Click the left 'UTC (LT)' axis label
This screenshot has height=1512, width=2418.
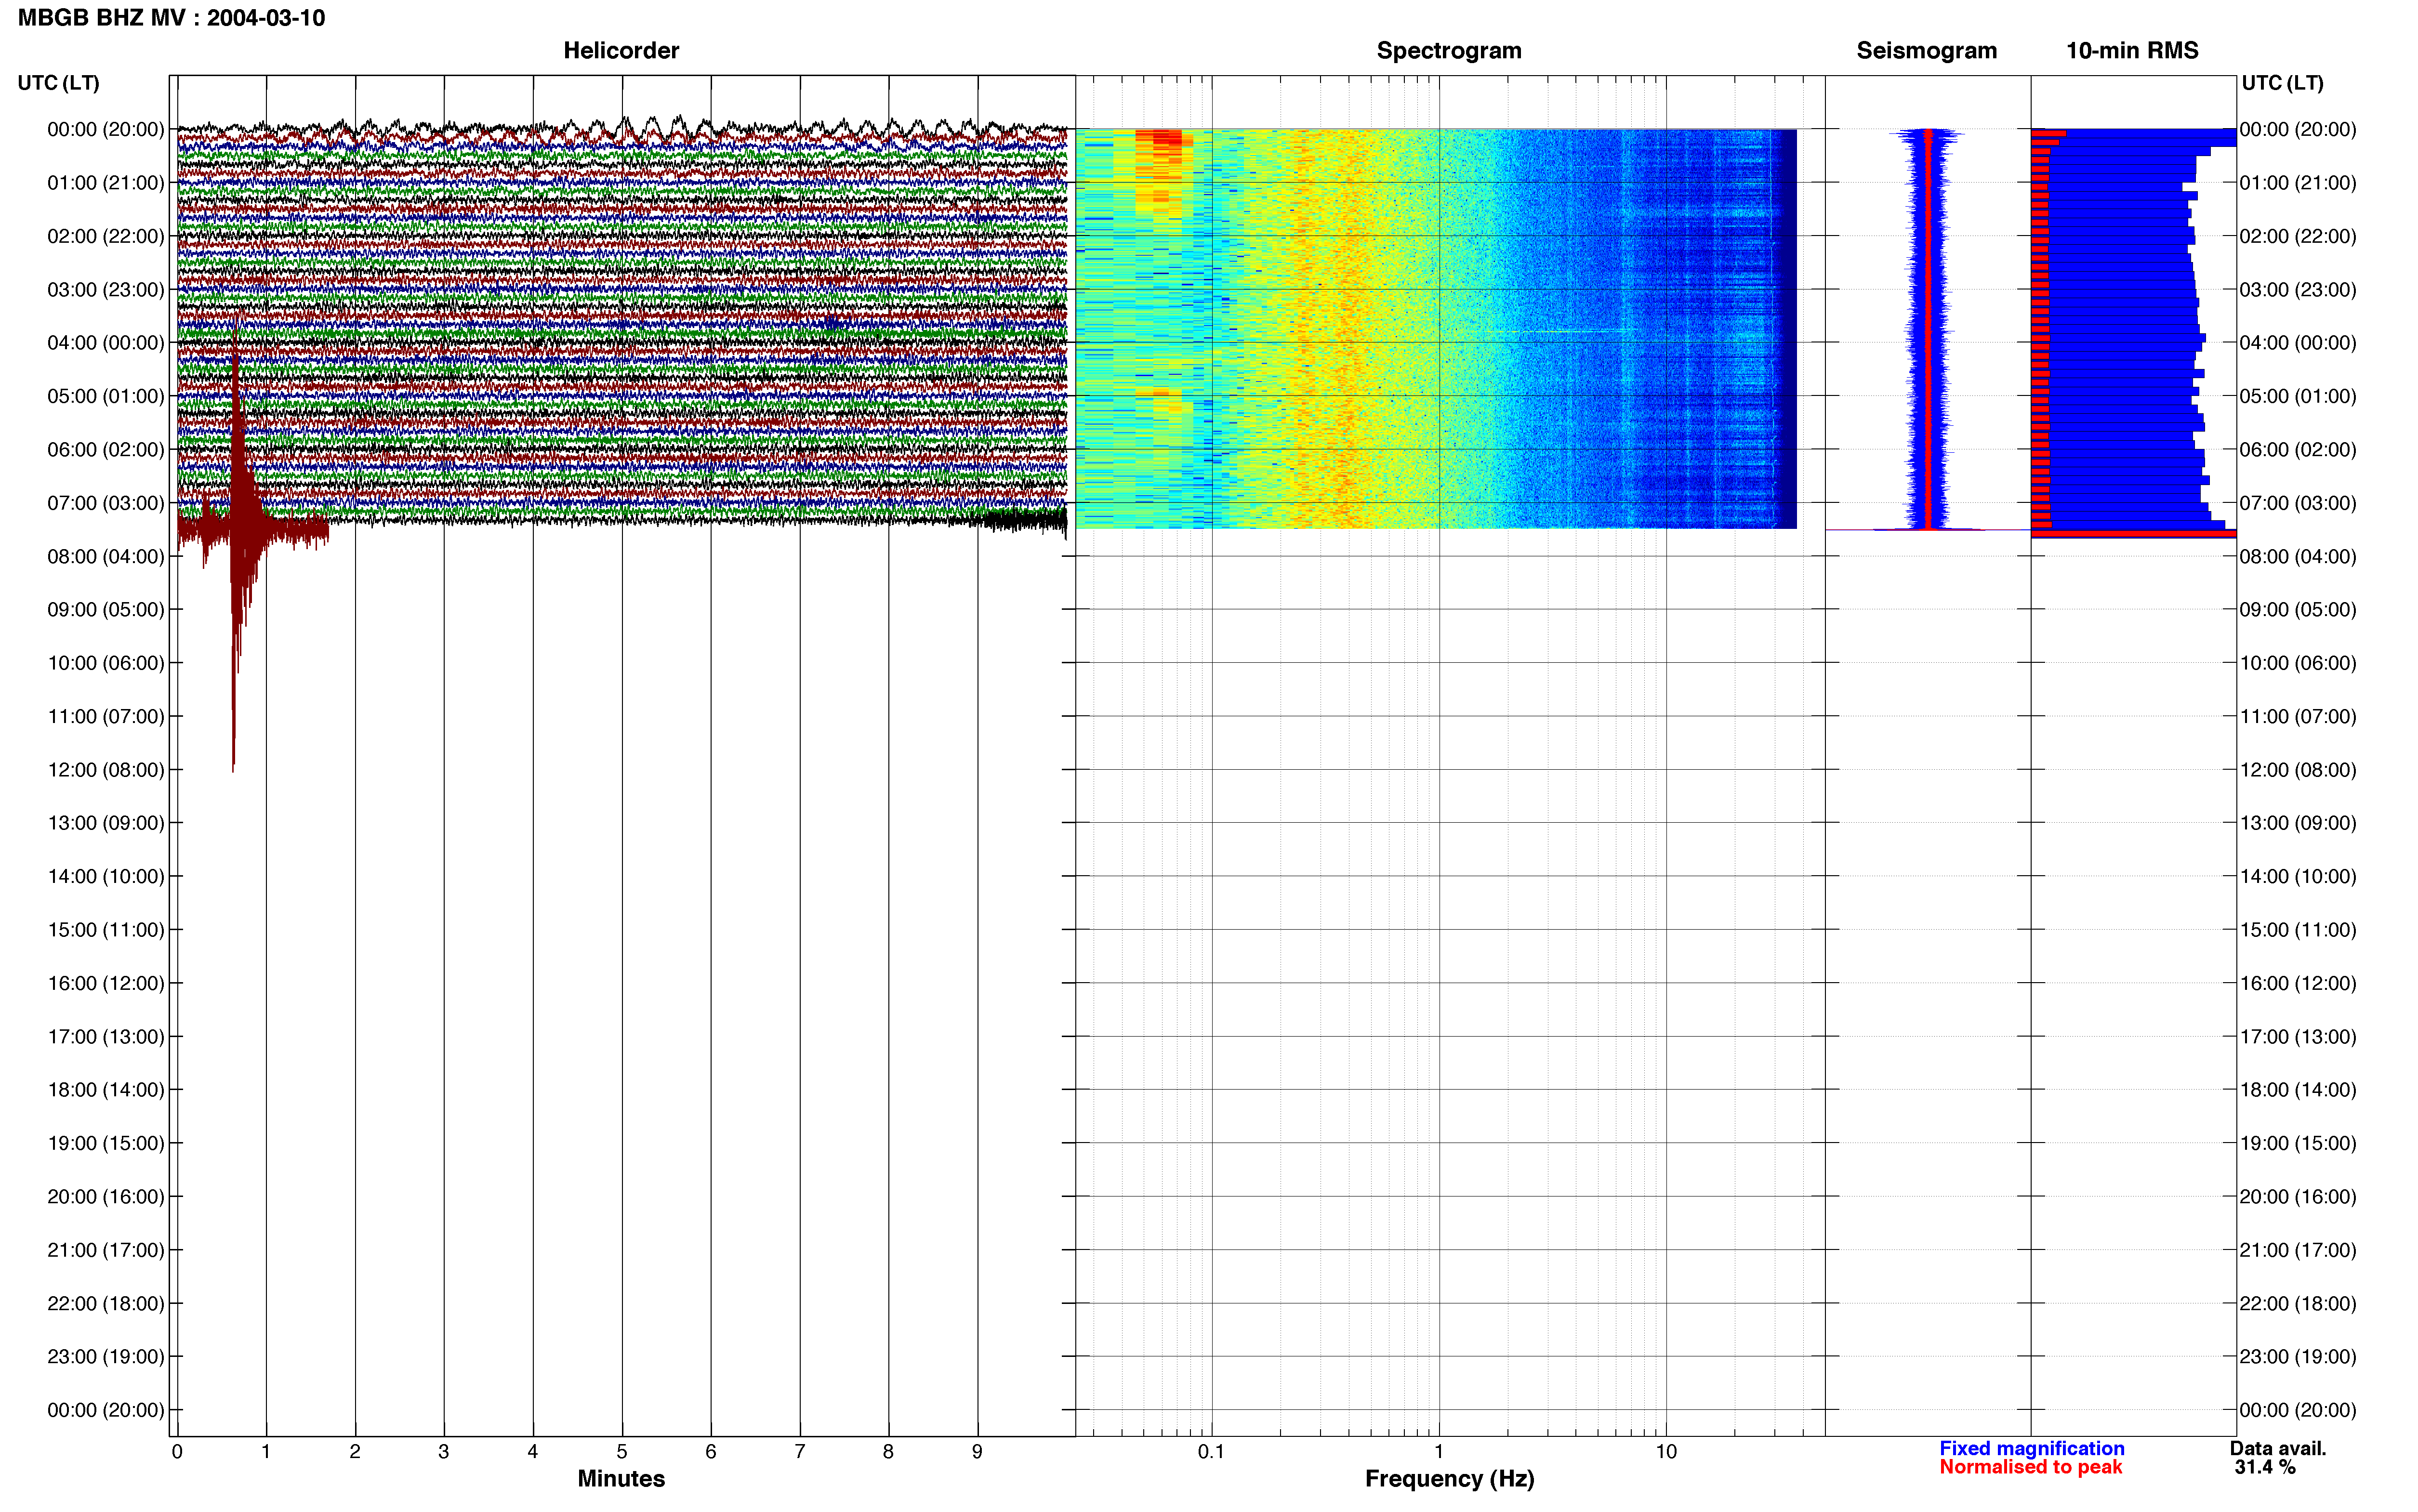point(58,83)
